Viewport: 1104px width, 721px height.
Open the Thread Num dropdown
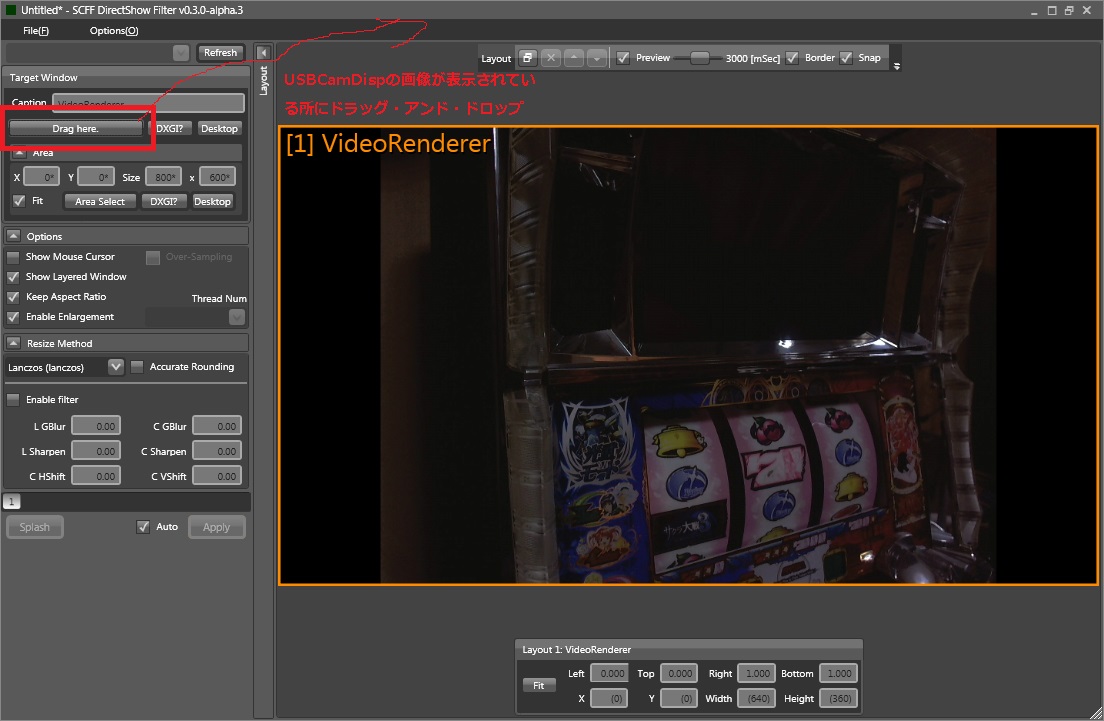(237, 318)
